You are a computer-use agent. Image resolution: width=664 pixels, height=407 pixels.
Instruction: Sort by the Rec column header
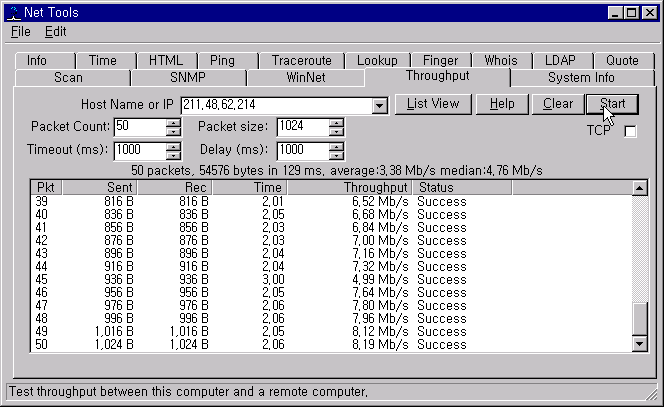tap(174, 188)
